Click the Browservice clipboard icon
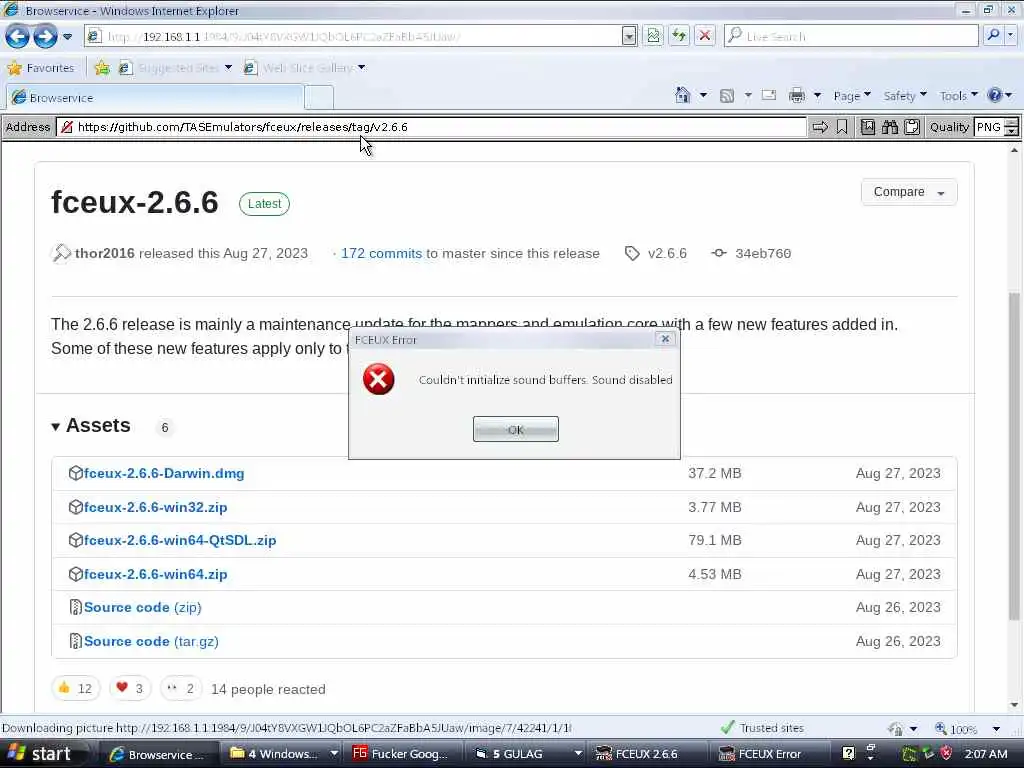This screenshot has width=1024, height=768. 912,127
